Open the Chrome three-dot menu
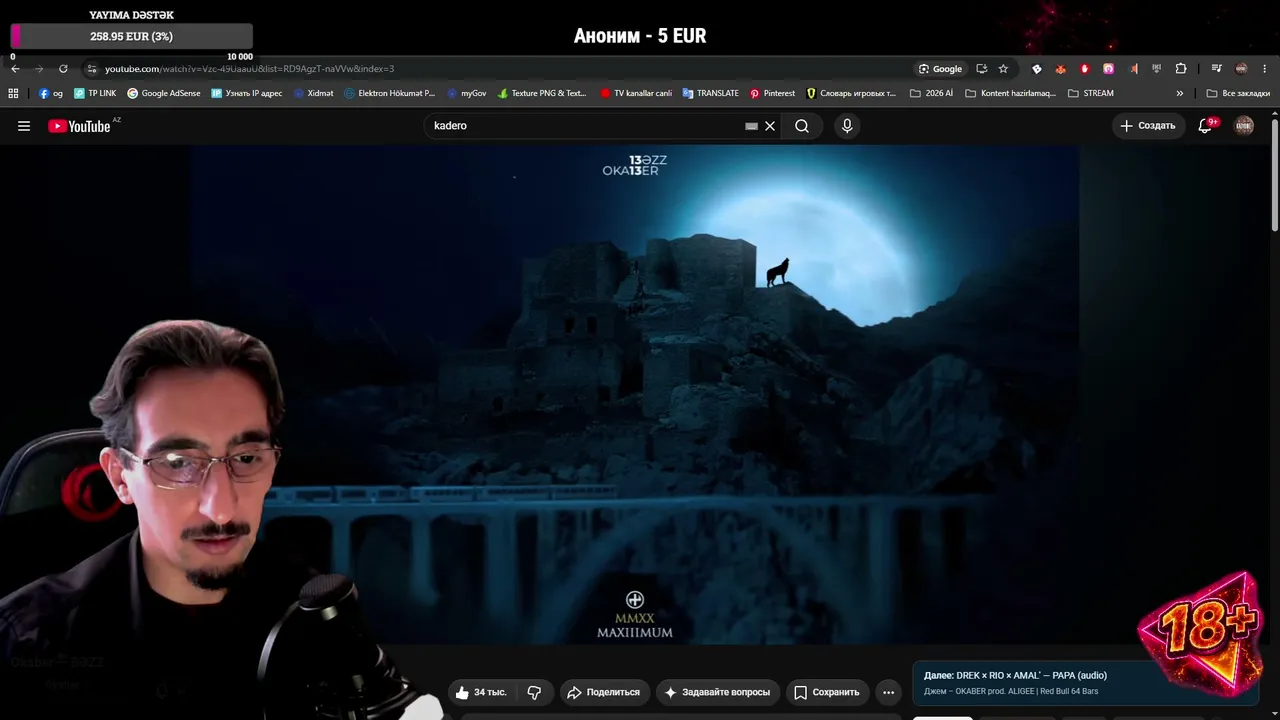Screen dimensions: 1280x720 click(1266, 69)
